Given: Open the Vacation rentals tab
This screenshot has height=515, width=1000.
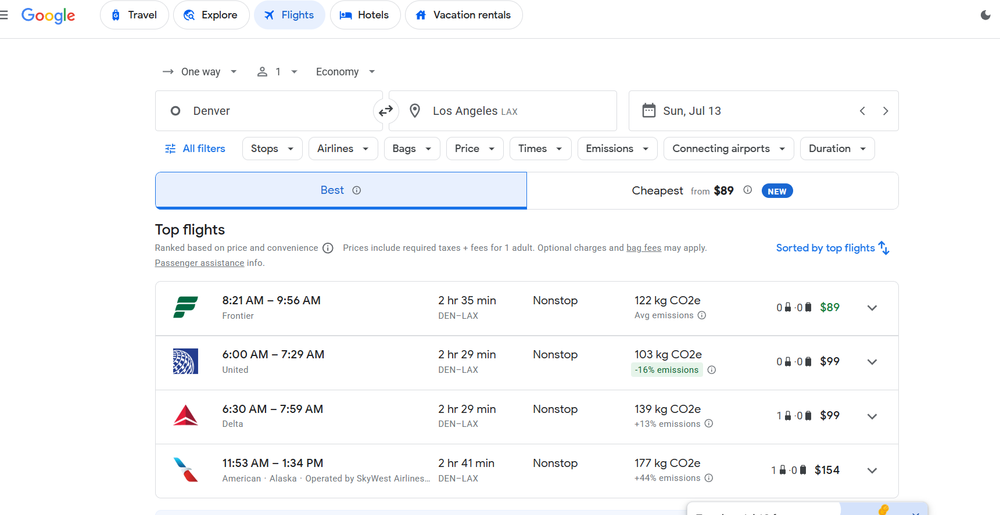Looking at the screenshot, I should pyautogui.click(x=464, y=15).
